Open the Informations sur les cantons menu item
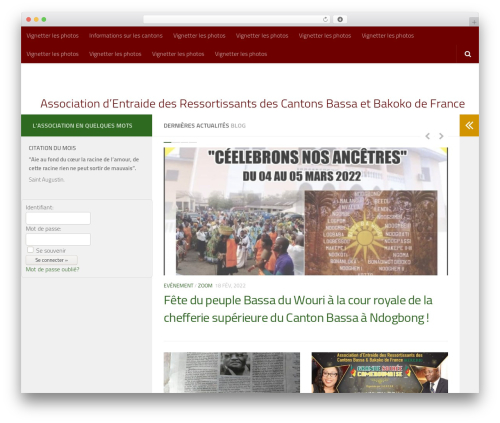 (126, 36)
